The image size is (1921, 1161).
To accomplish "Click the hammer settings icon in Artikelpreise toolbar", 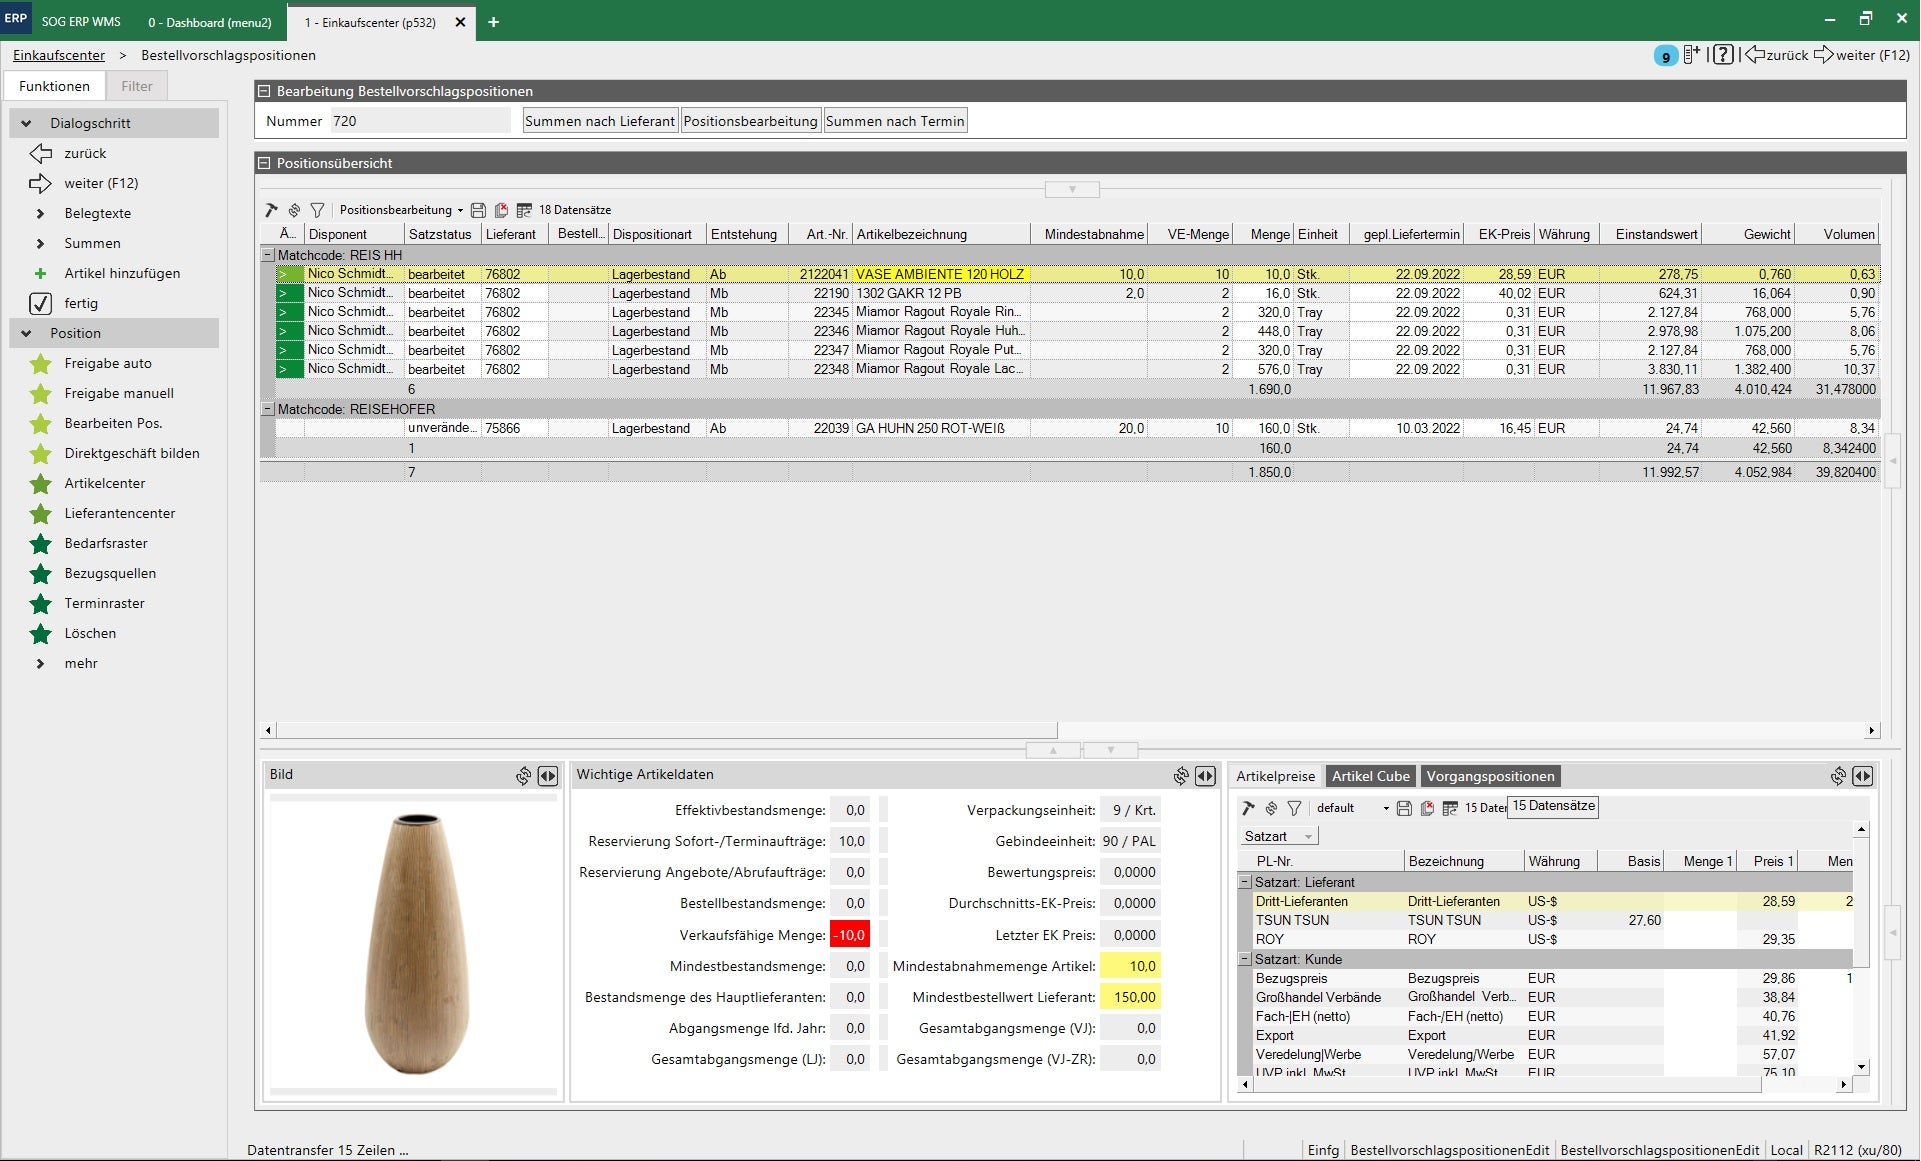I will click(1248, 808).
